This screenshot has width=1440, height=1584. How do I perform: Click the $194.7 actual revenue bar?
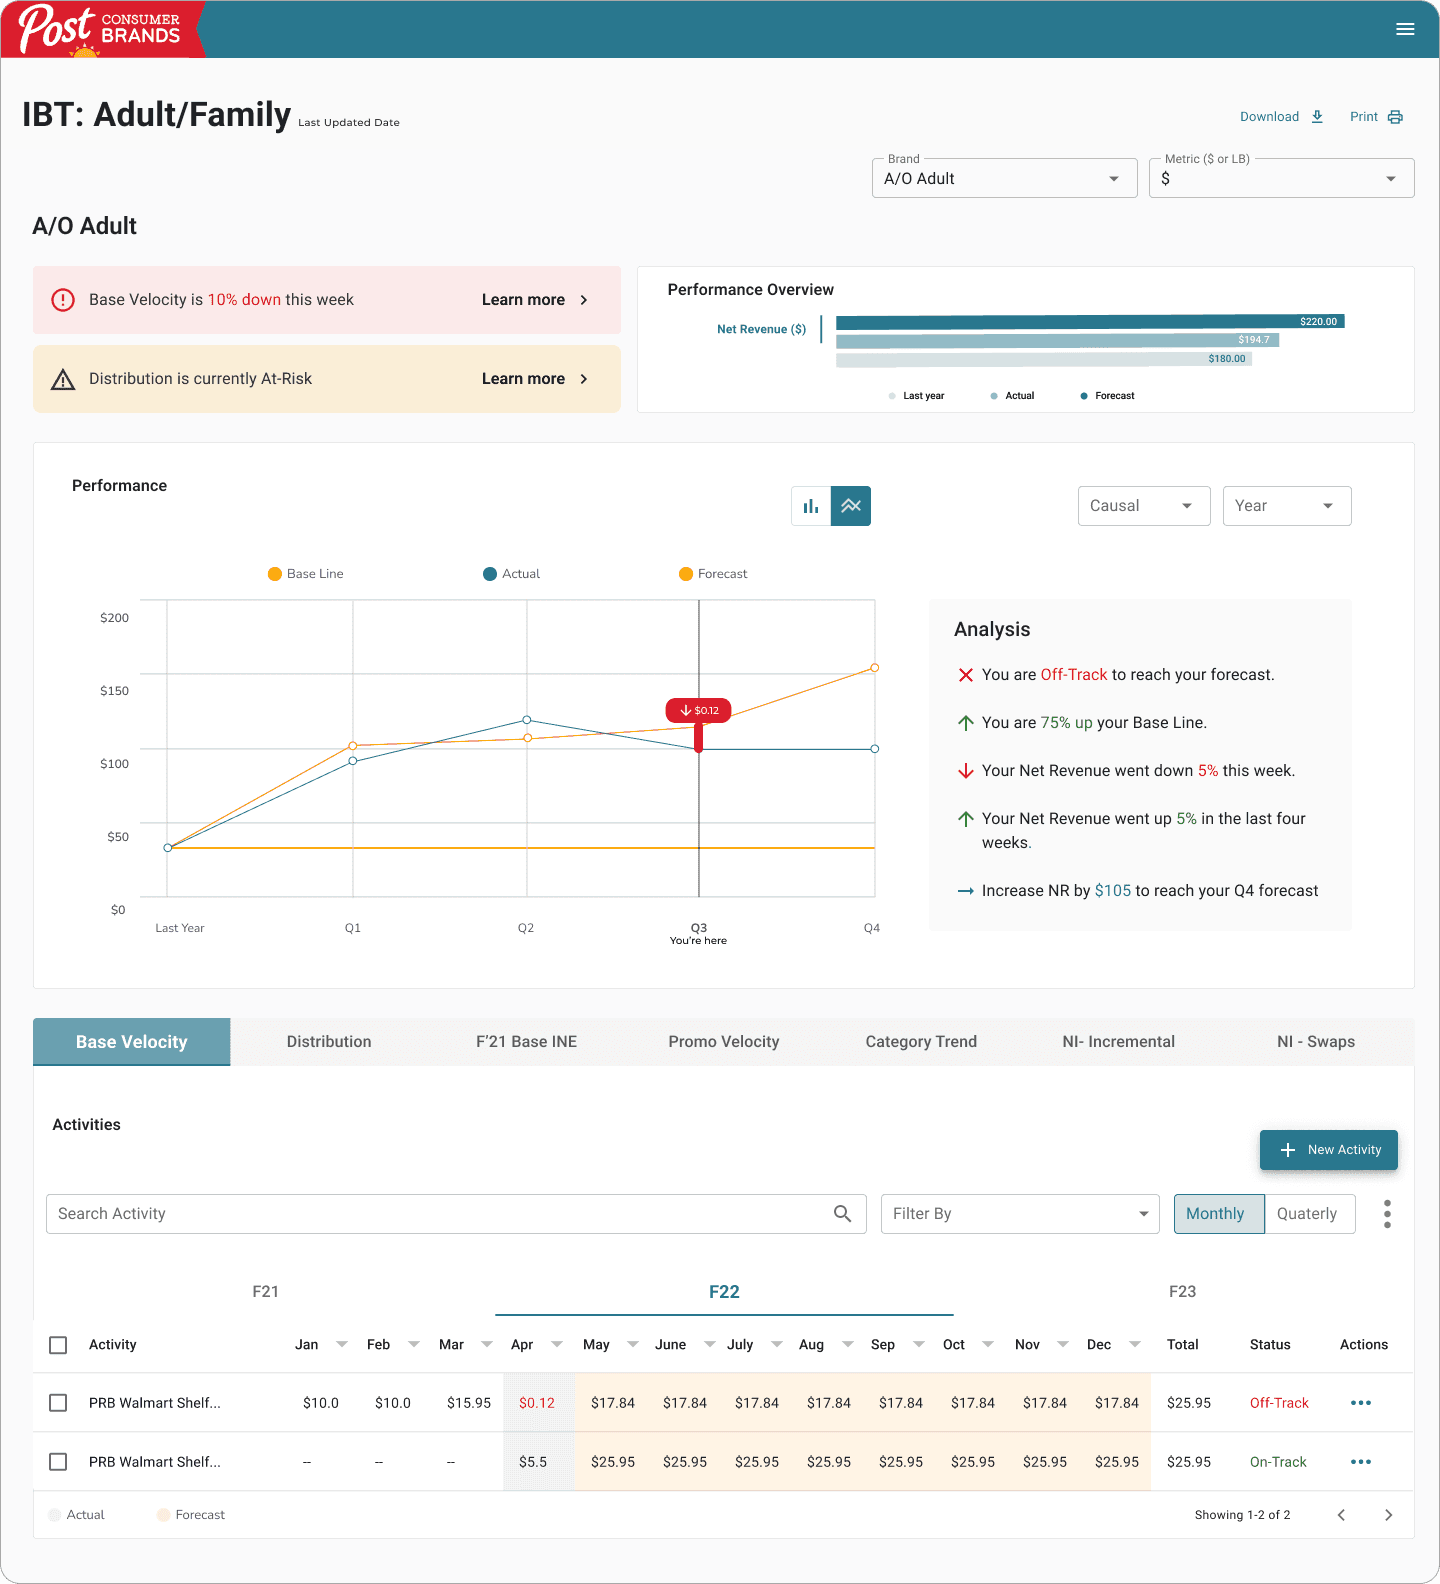coord(1057,341)
